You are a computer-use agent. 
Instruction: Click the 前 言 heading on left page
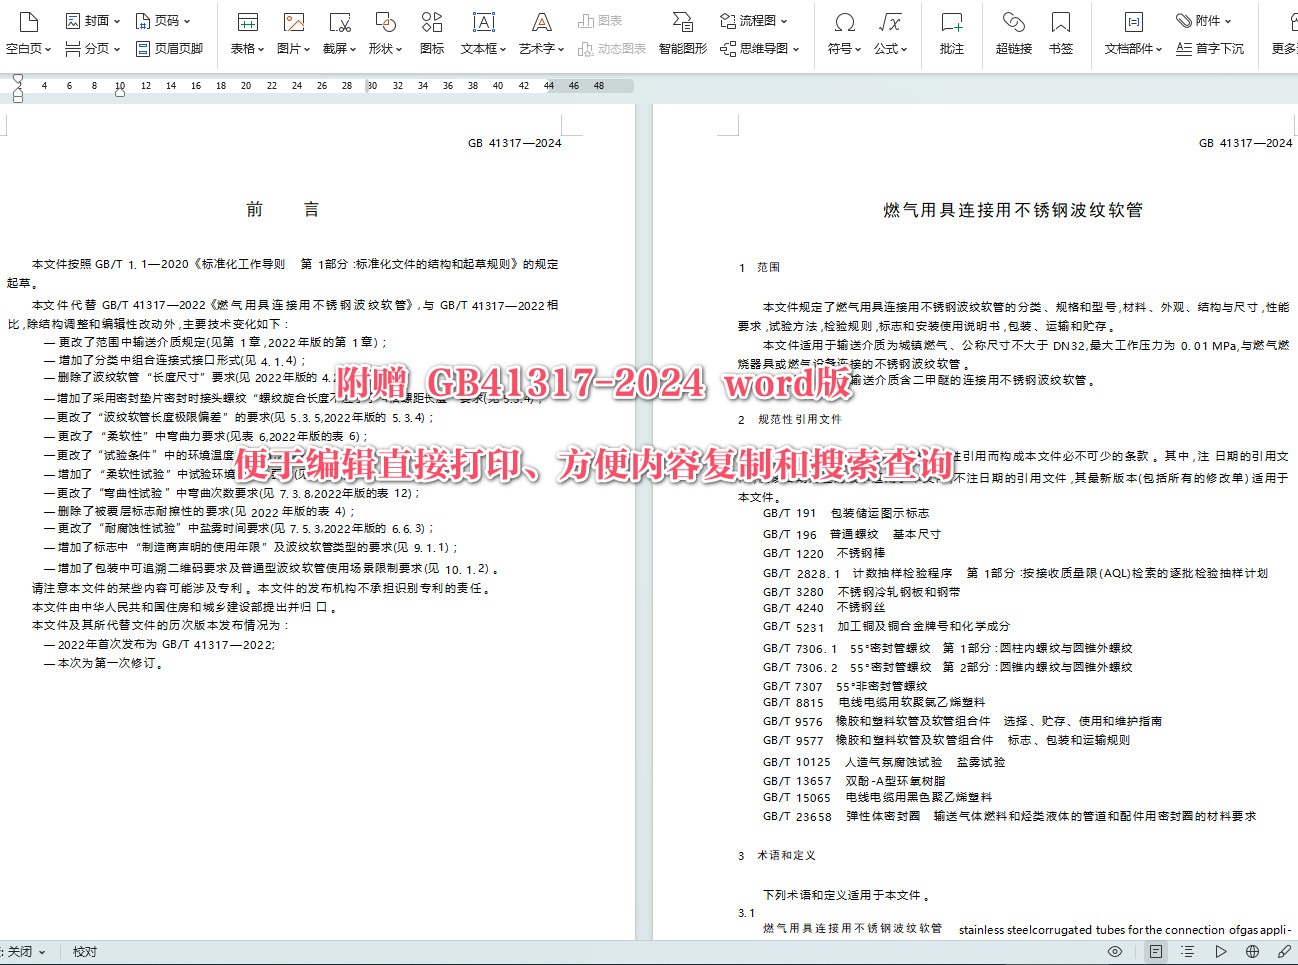(x=283, y=209)
